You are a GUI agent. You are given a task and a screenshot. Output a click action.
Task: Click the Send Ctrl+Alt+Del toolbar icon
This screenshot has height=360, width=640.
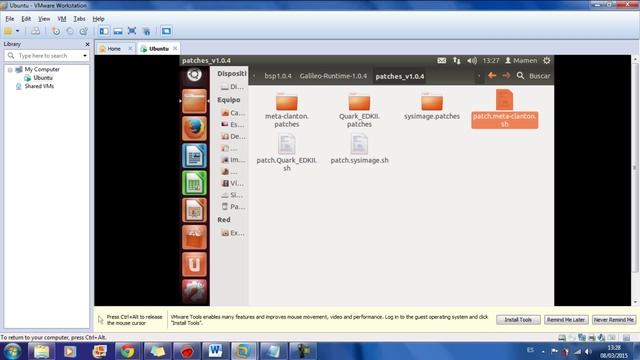click(36, 31)
